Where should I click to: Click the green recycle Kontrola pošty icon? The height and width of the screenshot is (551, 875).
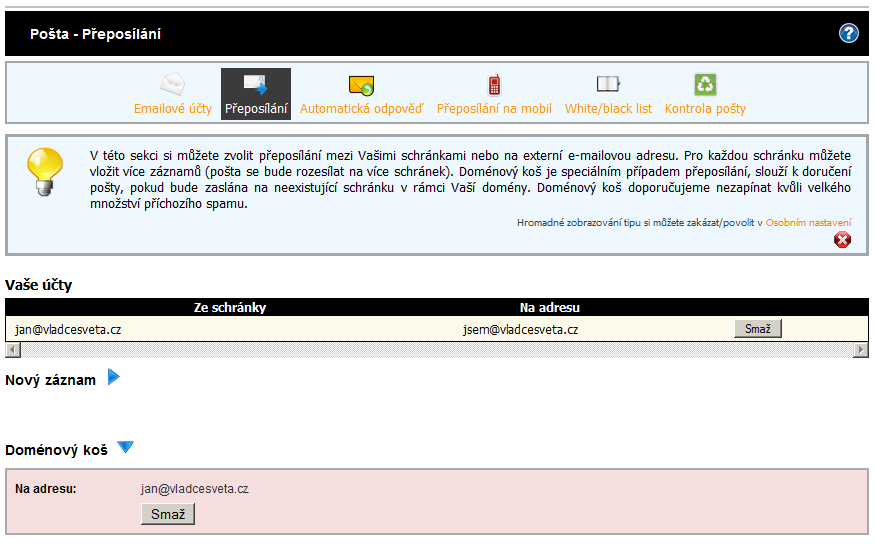[x=705, y=84]
